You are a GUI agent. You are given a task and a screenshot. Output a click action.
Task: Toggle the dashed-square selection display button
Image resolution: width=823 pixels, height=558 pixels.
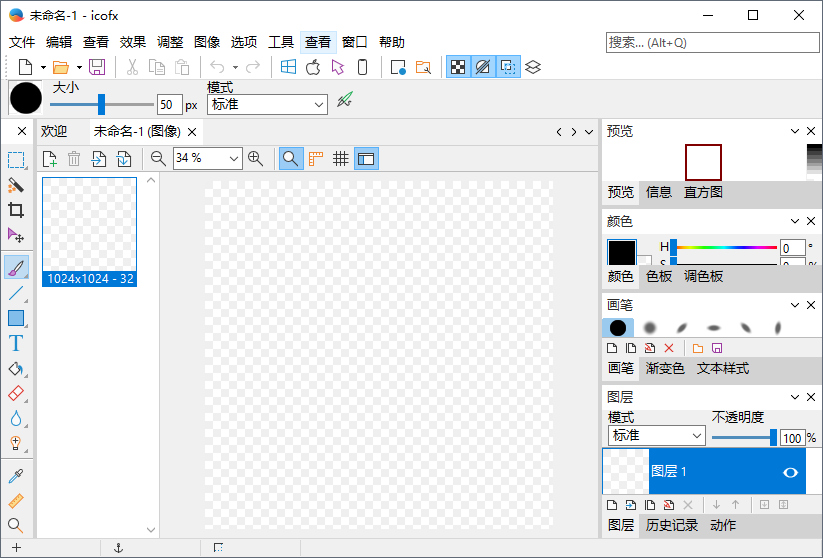point(508,67)
